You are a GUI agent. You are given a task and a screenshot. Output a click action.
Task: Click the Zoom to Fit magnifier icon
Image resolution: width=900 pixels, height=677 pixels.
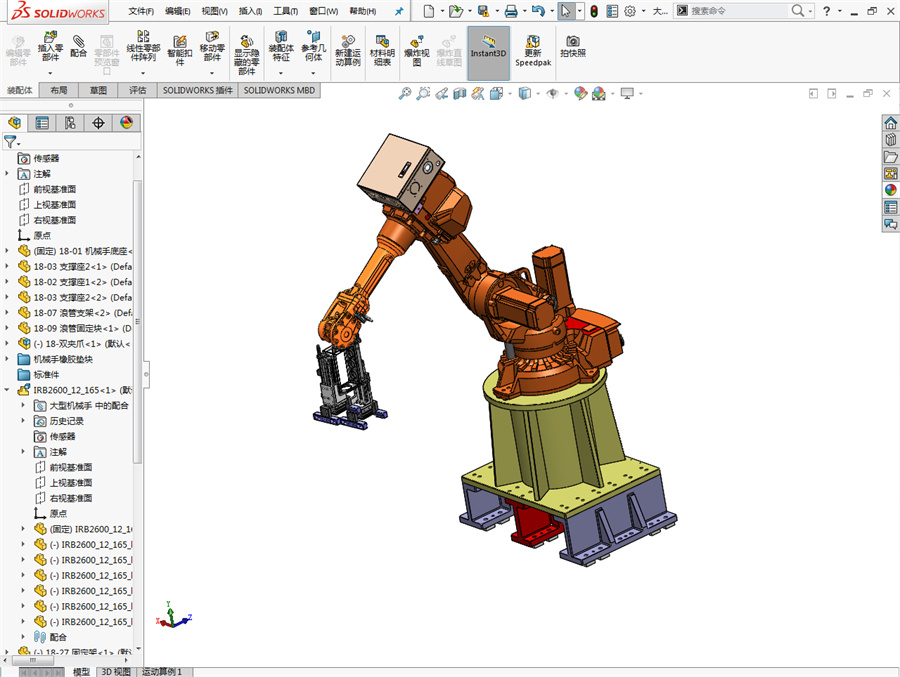click(405, 93)
